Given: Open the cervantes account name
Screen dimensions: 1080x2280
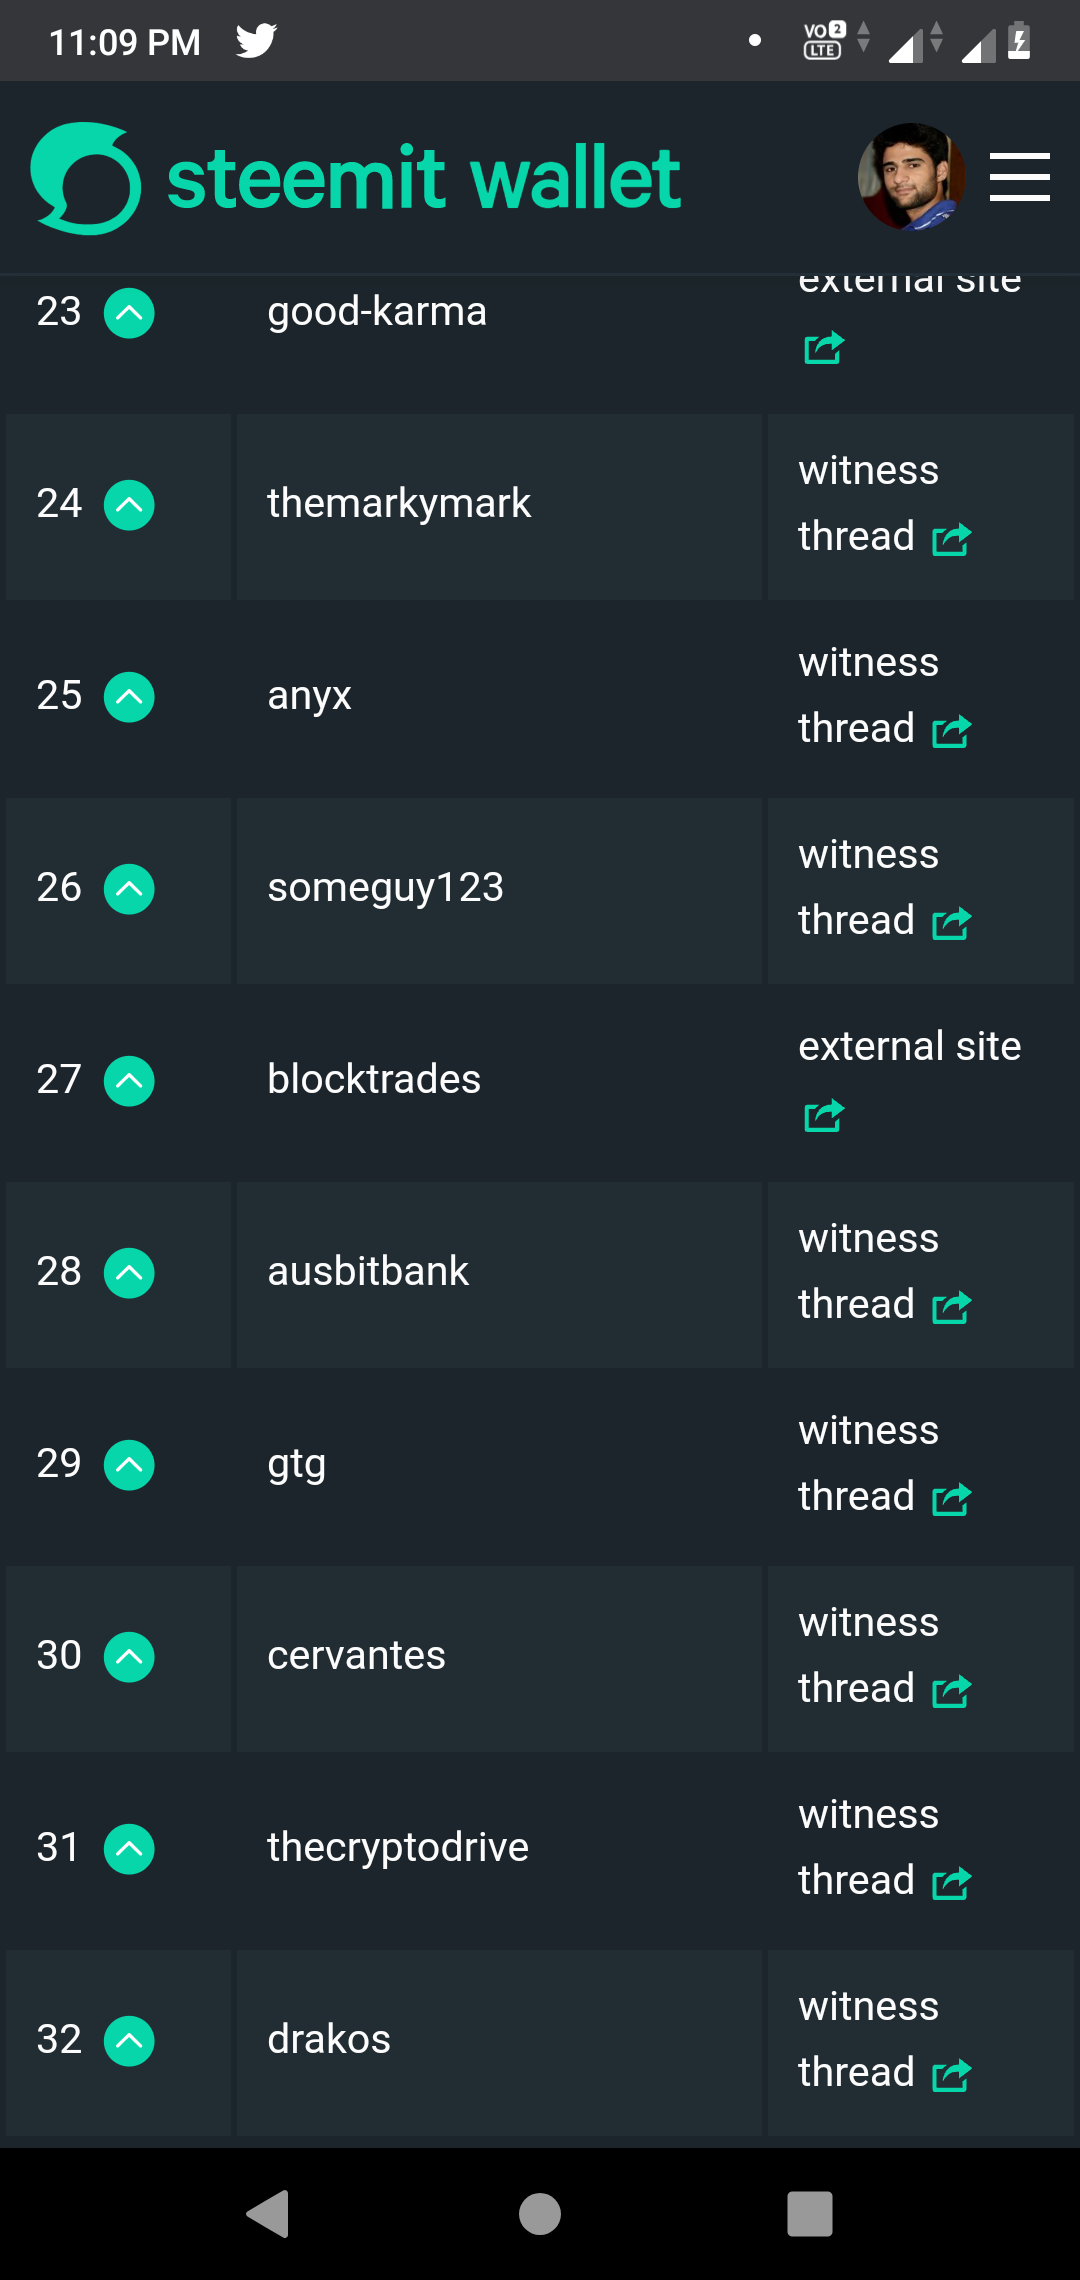Looking at the screenshot, I should [356, 1656].
